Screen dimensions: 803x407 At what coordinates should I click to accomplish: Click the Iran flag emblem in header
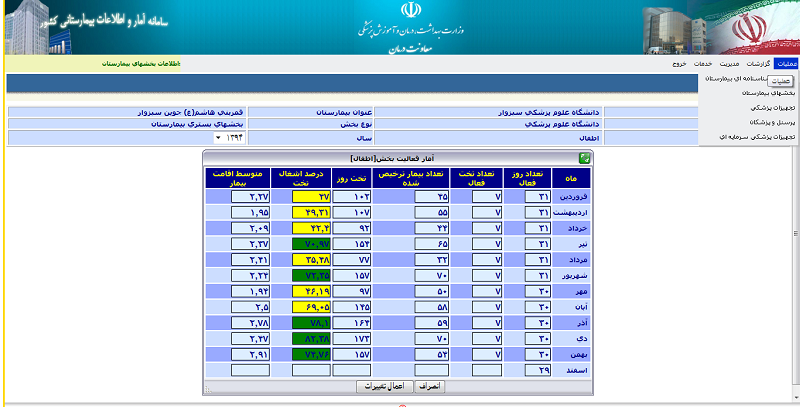click(x=762, y=29)
